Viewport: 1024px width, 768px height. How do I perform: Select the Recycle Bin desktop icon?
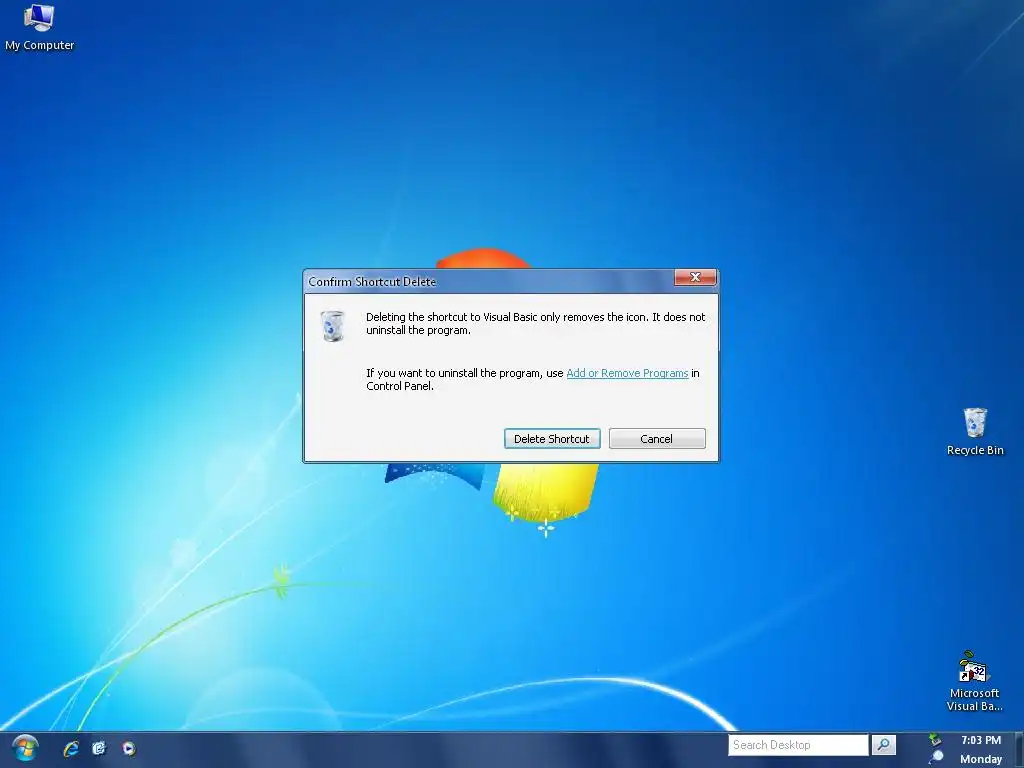point(975,432)
